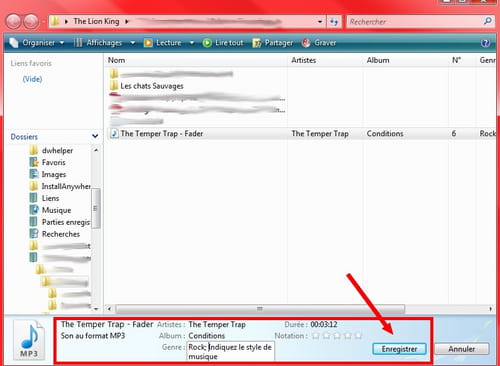The image size is (500, 366).
Task: Click the Graver disc burn icon
Action: click(306, 43)
